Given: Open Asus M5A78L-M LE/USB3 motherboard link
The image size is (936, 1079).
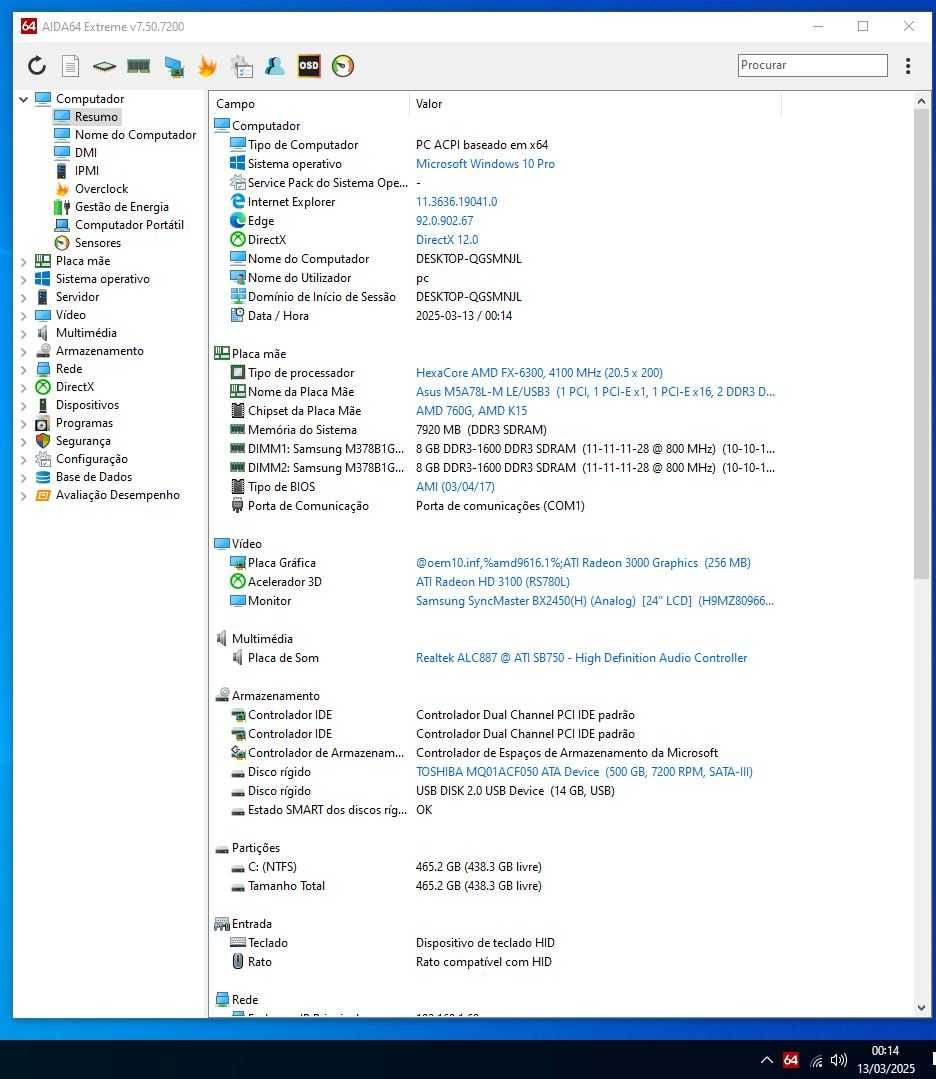Looking at the screenshot, I should tap(595, 392).
